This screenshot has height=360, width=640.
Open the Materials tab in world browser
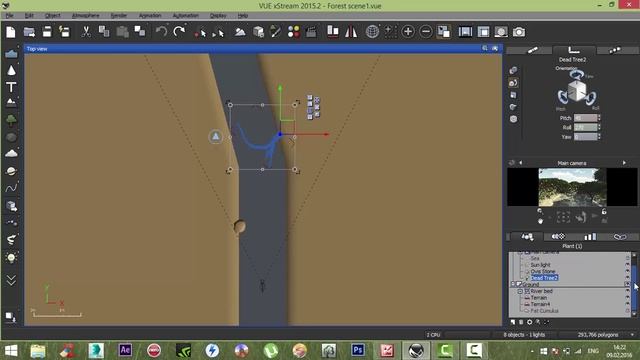pyautogui.click(x=558, y=236)
